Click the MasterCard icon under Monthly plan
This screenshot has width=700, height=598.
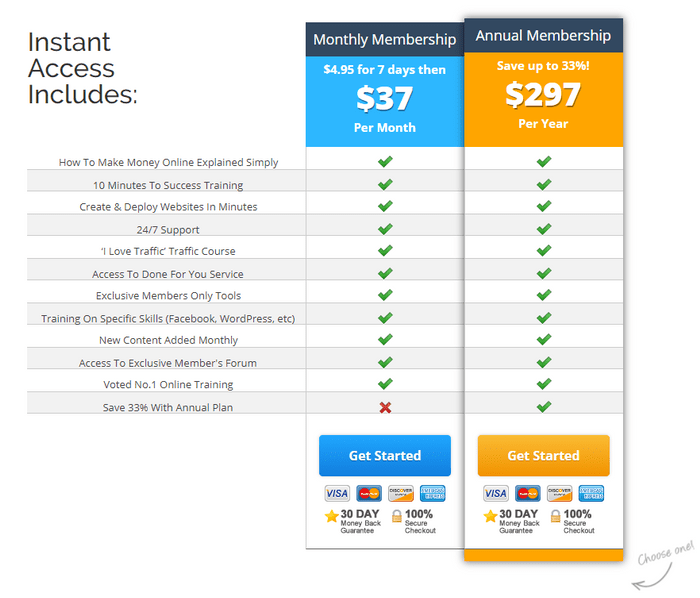point(369,493)
